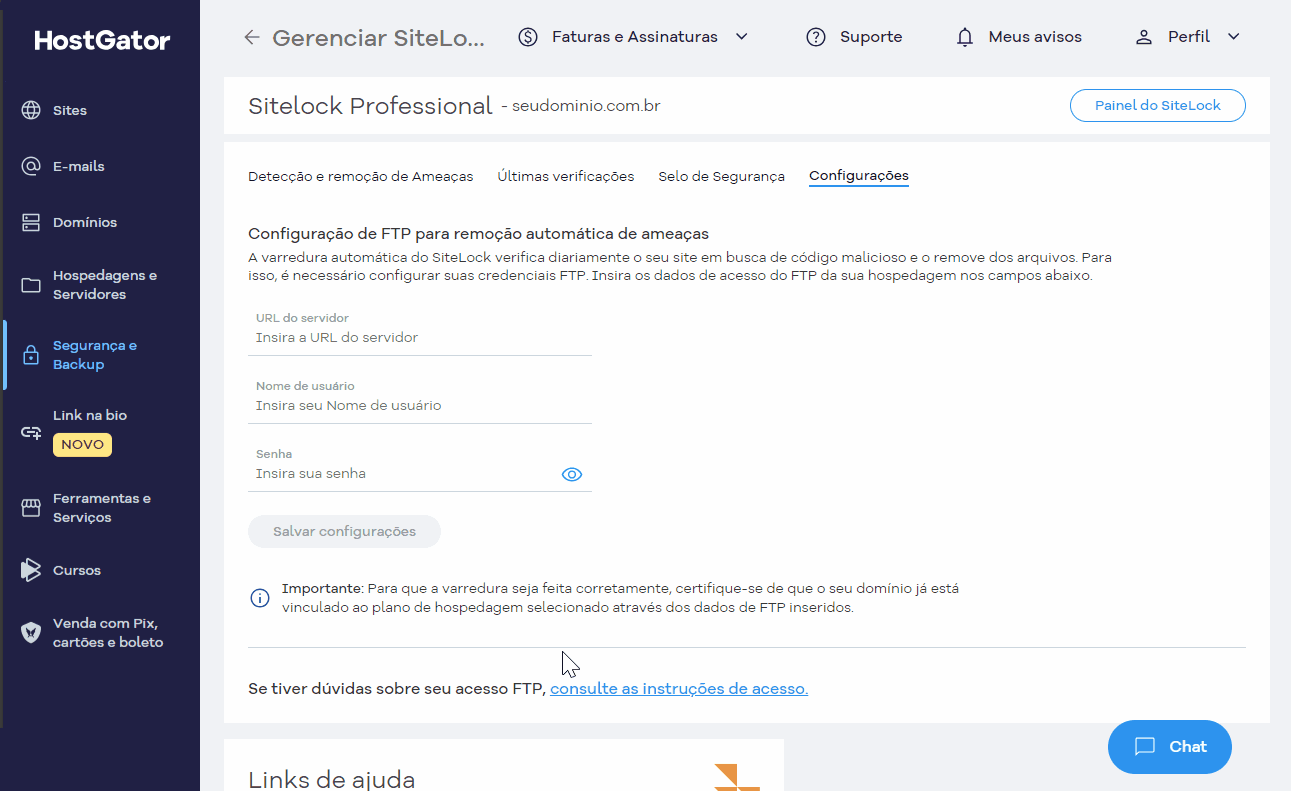Switch to the Últimas verificações tab
Viewport: 1291px width, 791px height.
(566, 176)
